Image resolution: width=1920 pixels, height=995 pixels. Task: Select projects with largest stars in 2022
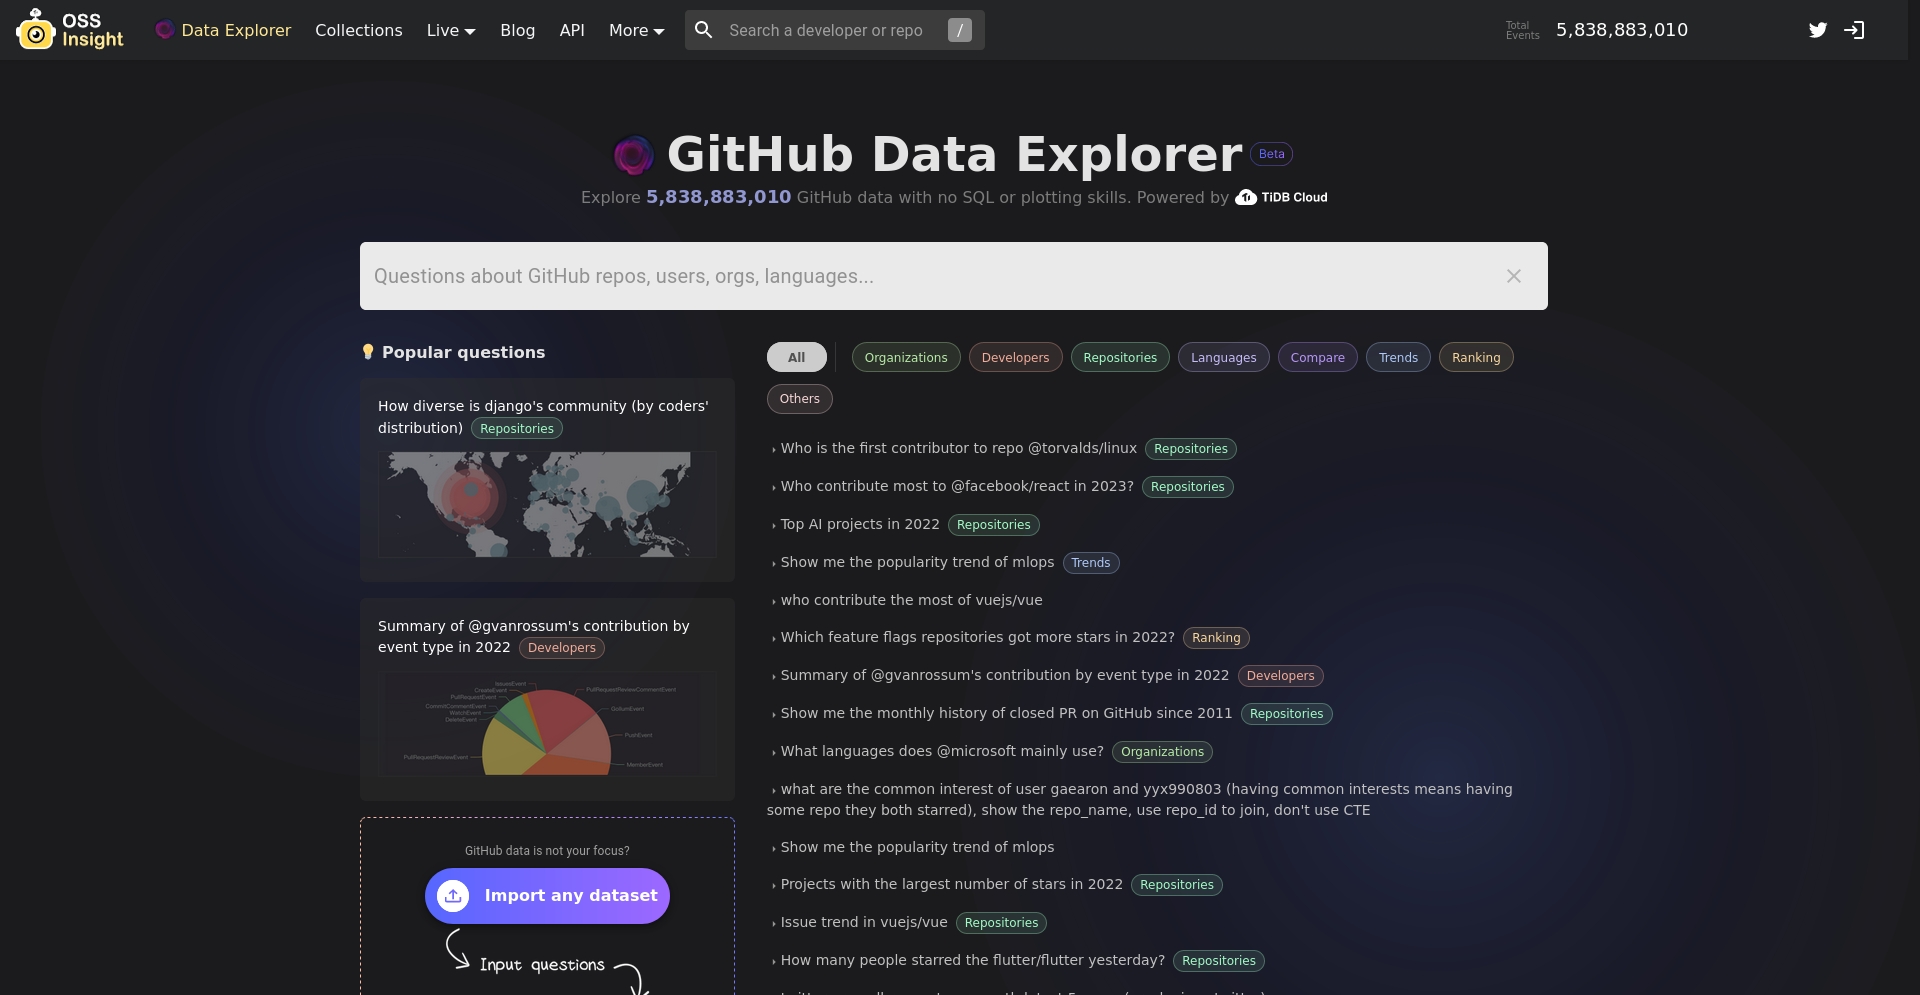(951, 884)
